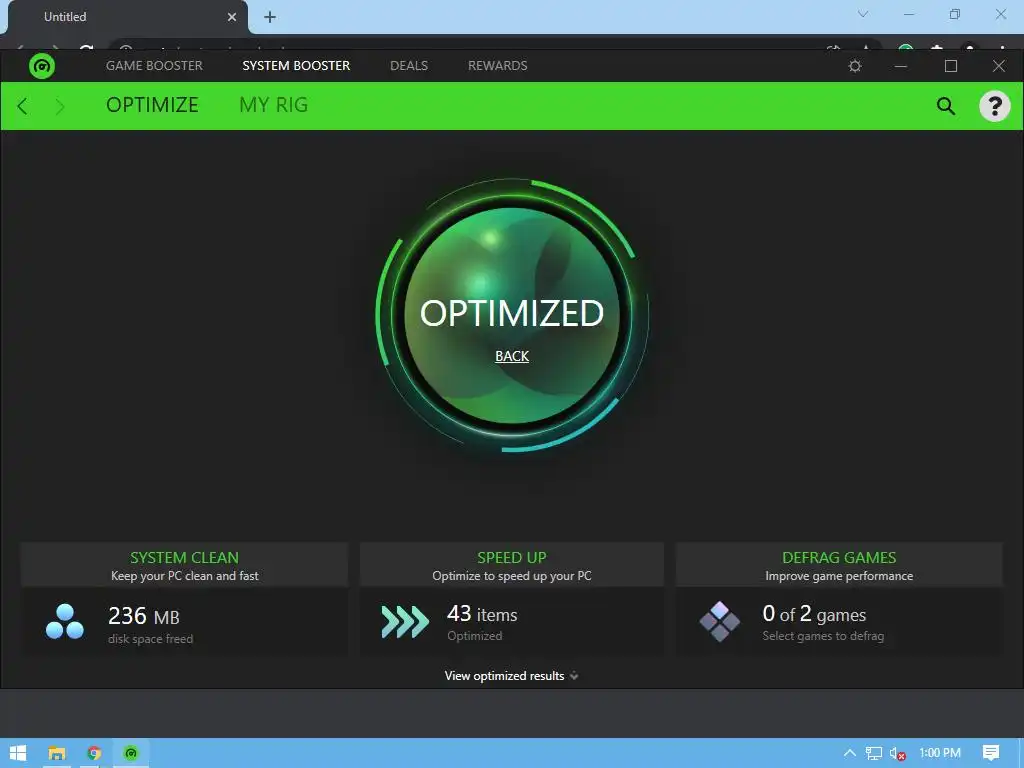1024x768 pixels.
Task: Close the Untitled browser tab
Action: [232, 17]
